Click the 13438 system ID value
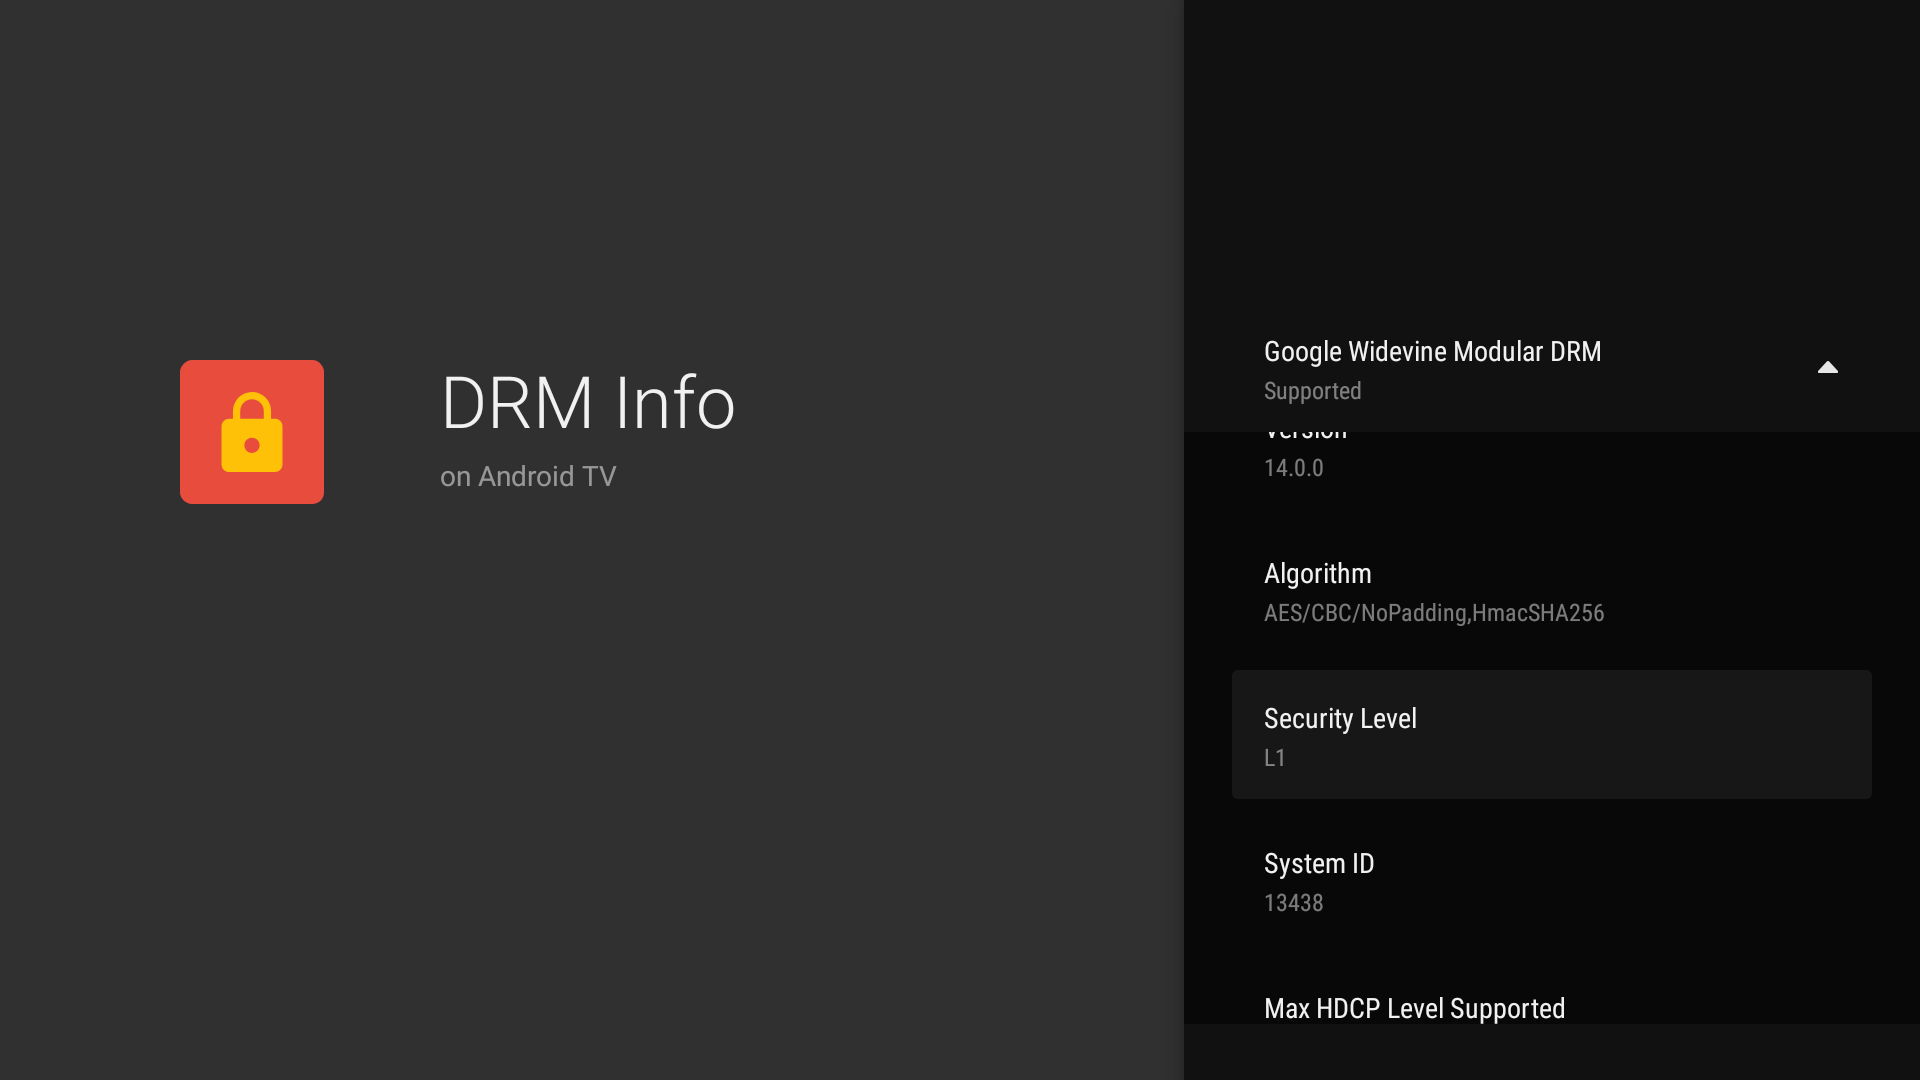The width and height of the screenshot is (1920, 1080). 1293,903
